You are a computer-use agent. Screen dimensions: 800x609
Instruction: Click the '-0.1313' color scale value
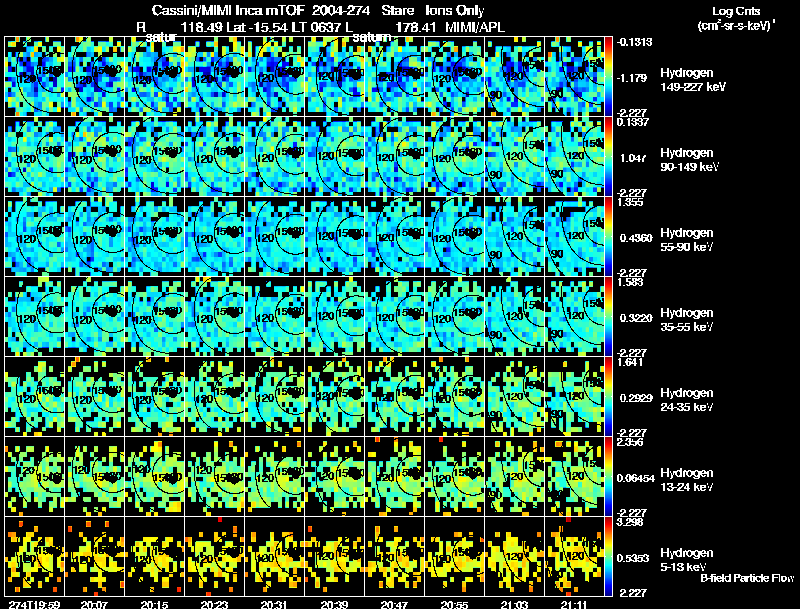(634, 42)
